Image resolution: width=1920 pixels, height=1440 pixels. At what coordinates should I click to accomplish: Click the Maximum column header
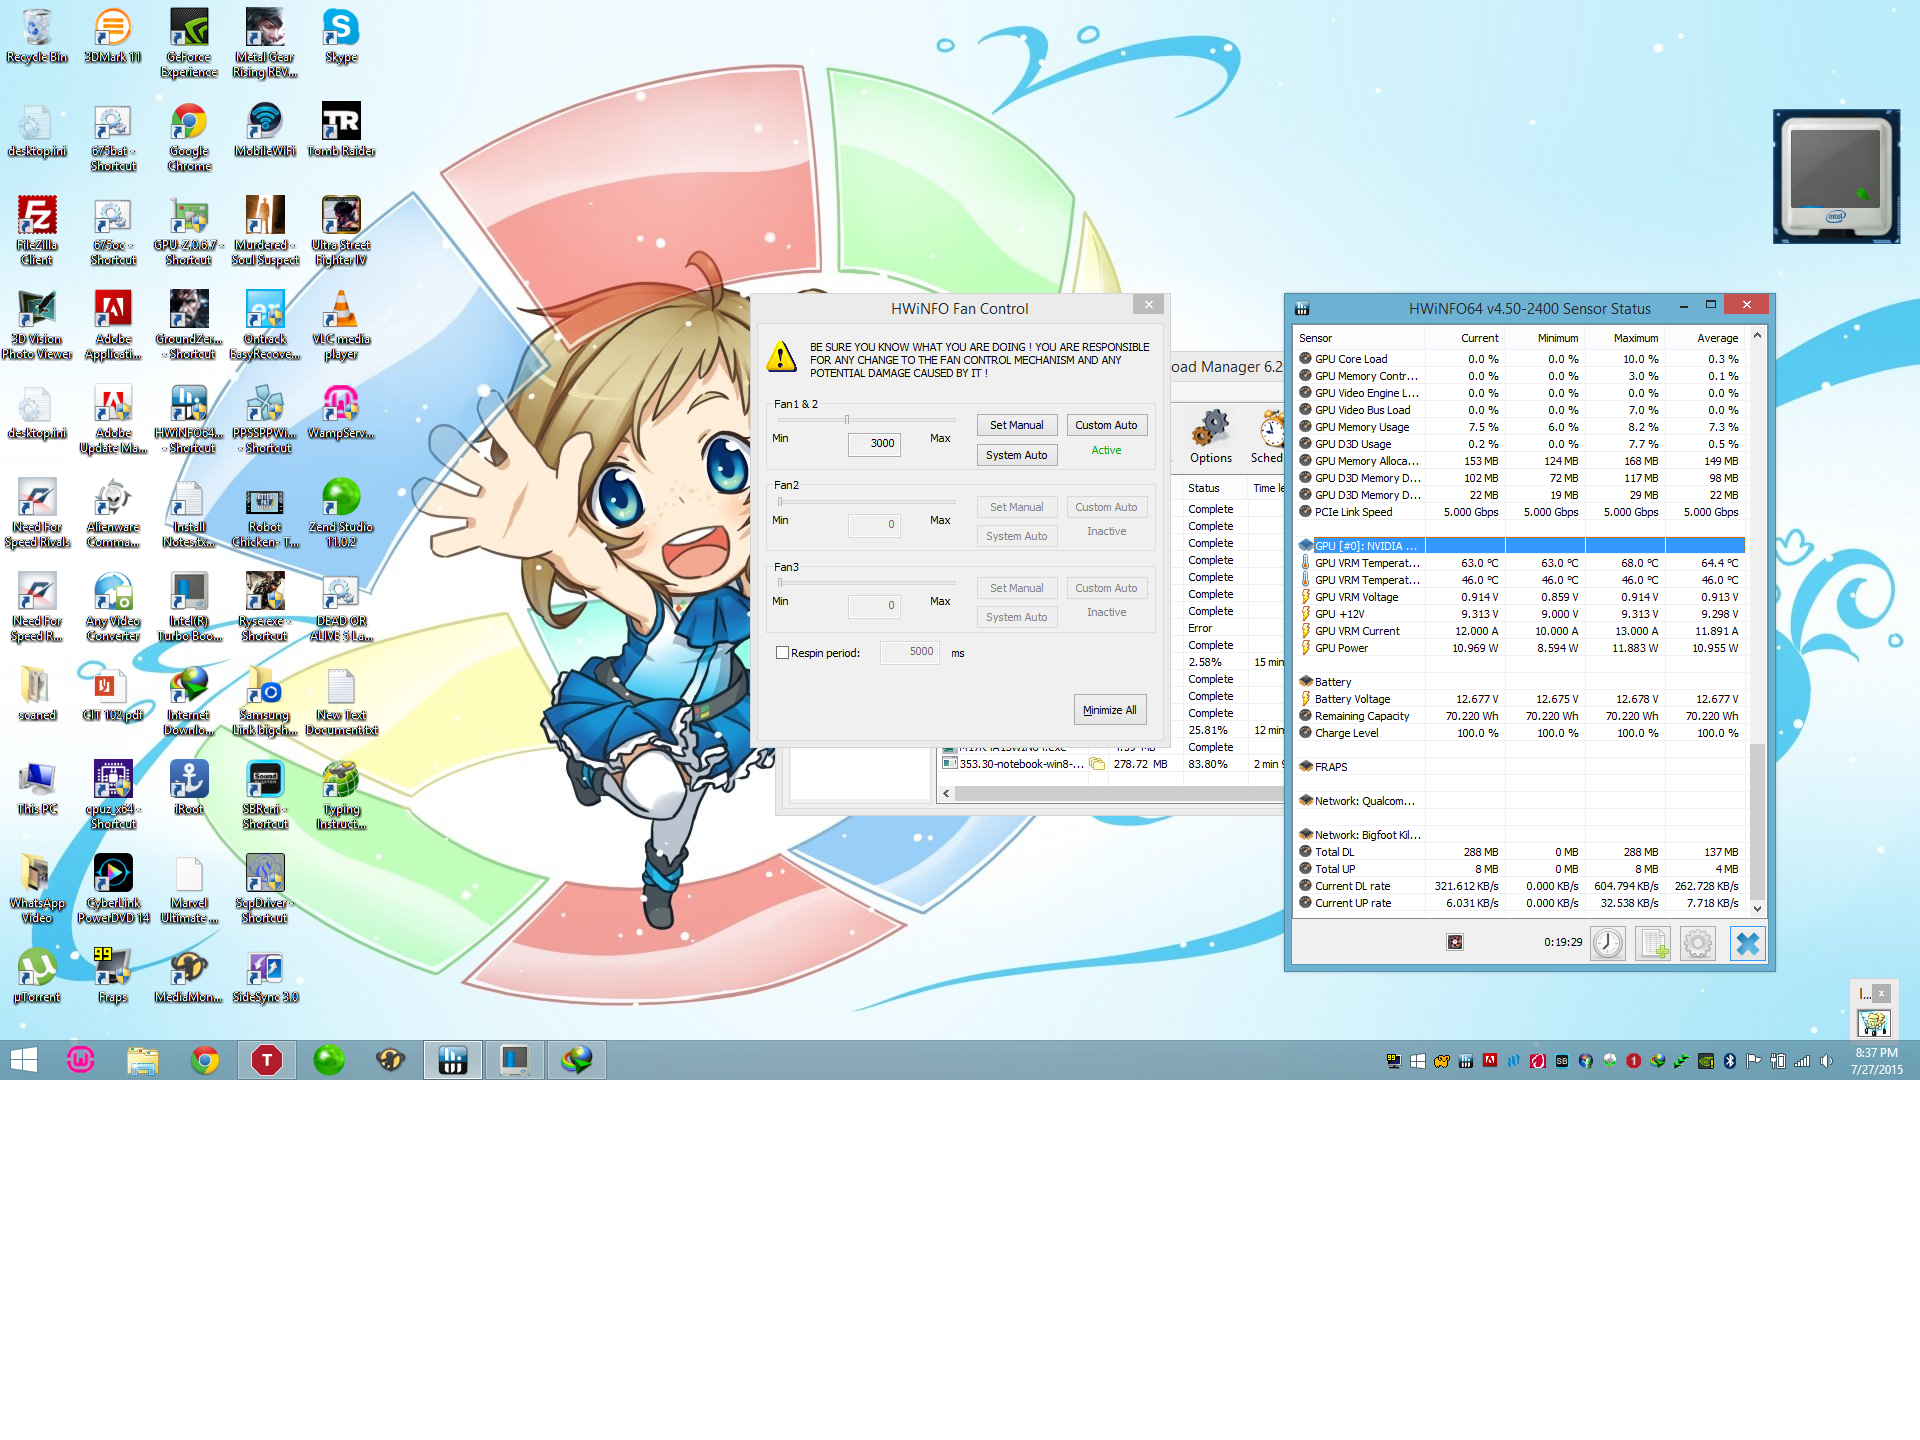click(x=1625, y=338)
